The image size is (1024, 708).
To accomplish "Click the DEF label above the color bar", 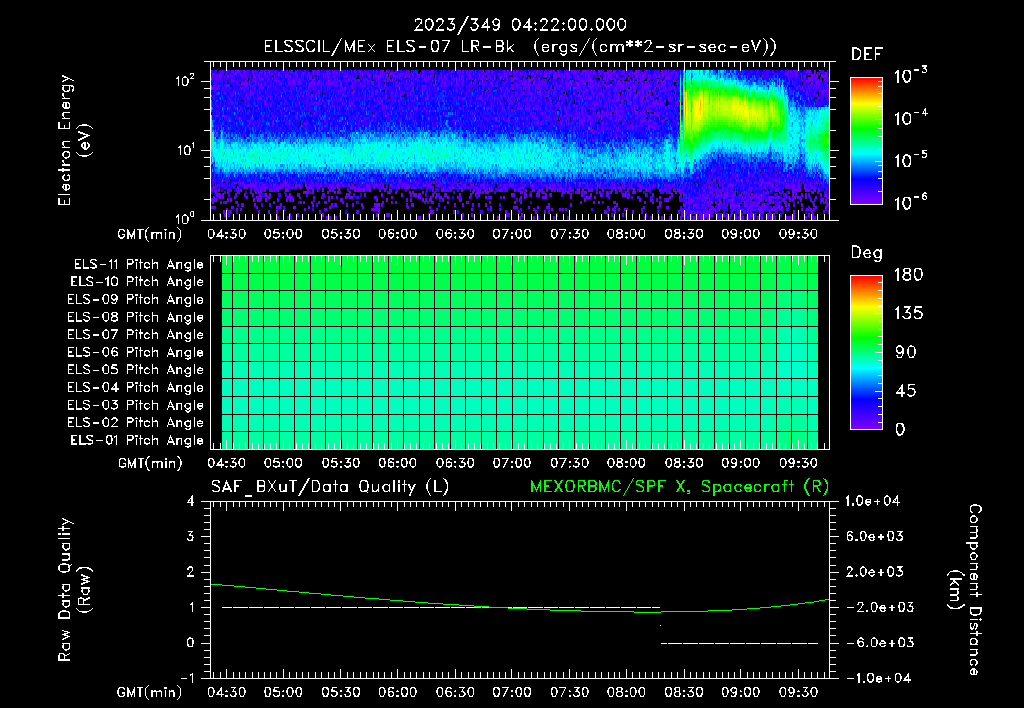I will (867, 54).
